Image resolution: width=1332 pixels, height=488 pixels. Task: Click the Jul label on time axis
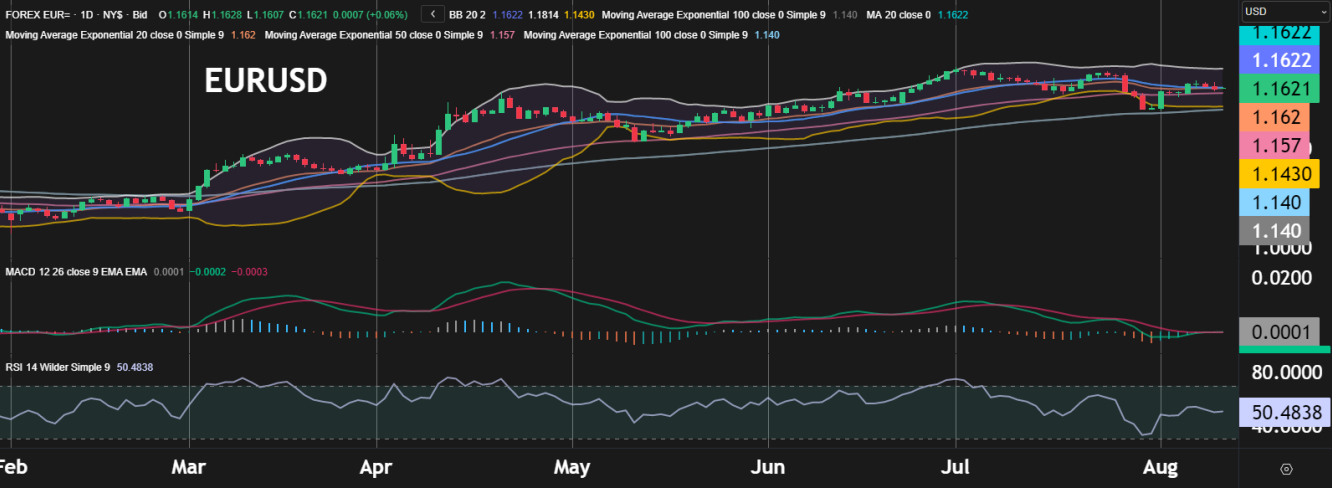957,467
